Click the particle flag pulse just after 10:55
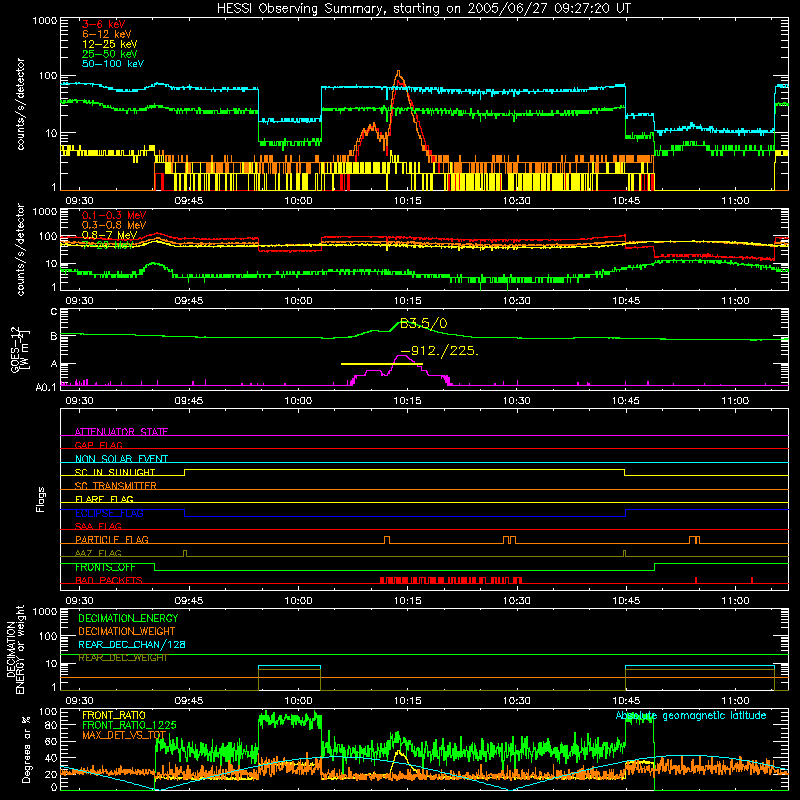The width and height of the screenshot is (800, 800). 694,540
